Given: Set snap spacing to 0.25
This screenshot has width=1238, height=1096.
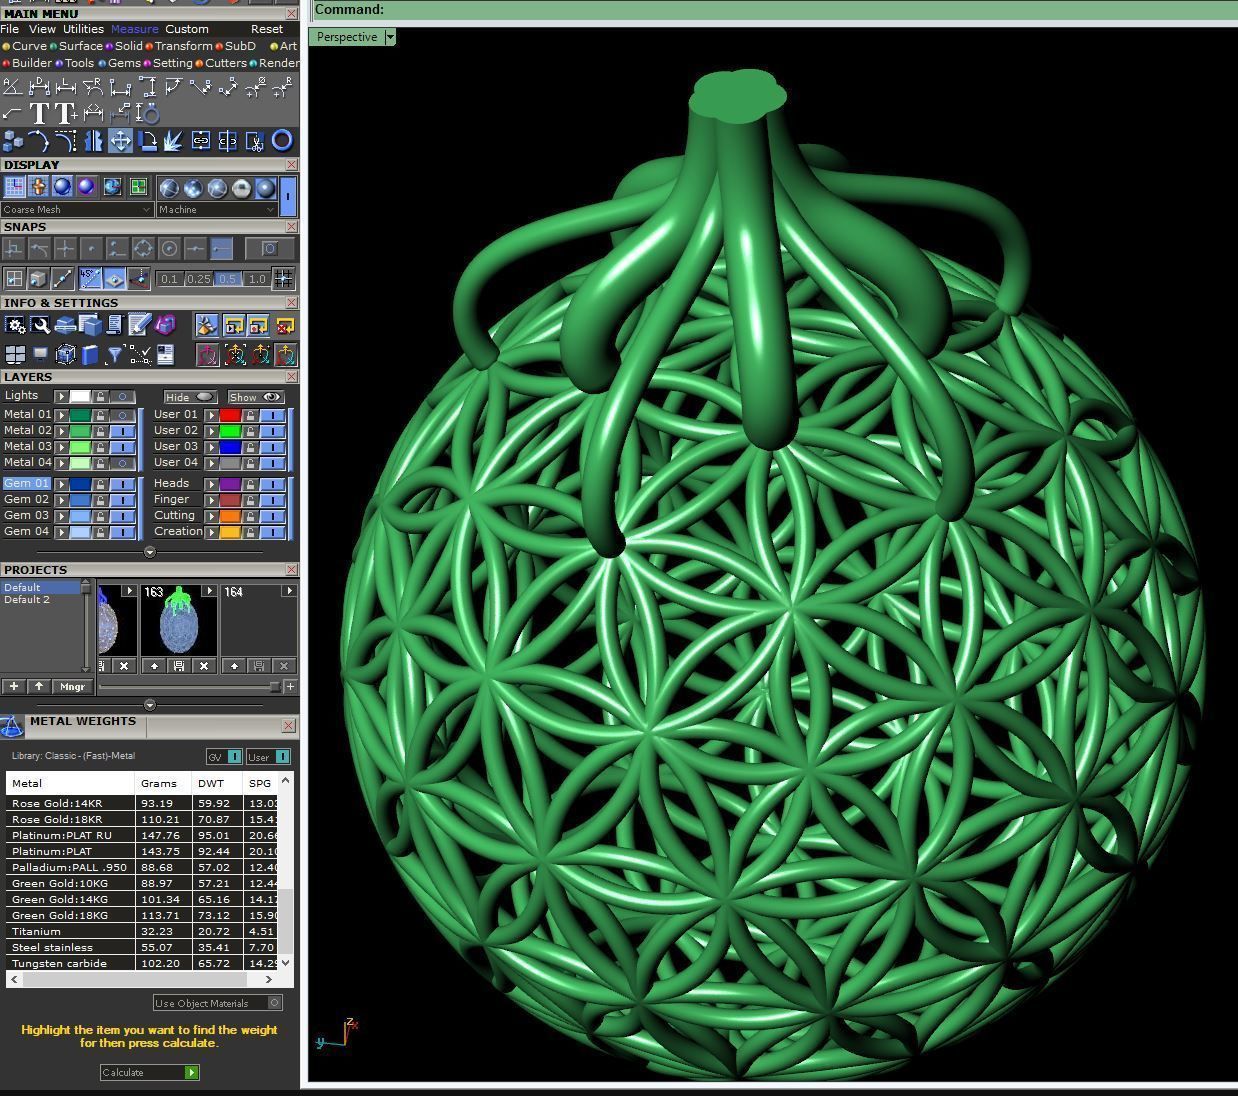Looking at the screenshot, I should point(198,279).
